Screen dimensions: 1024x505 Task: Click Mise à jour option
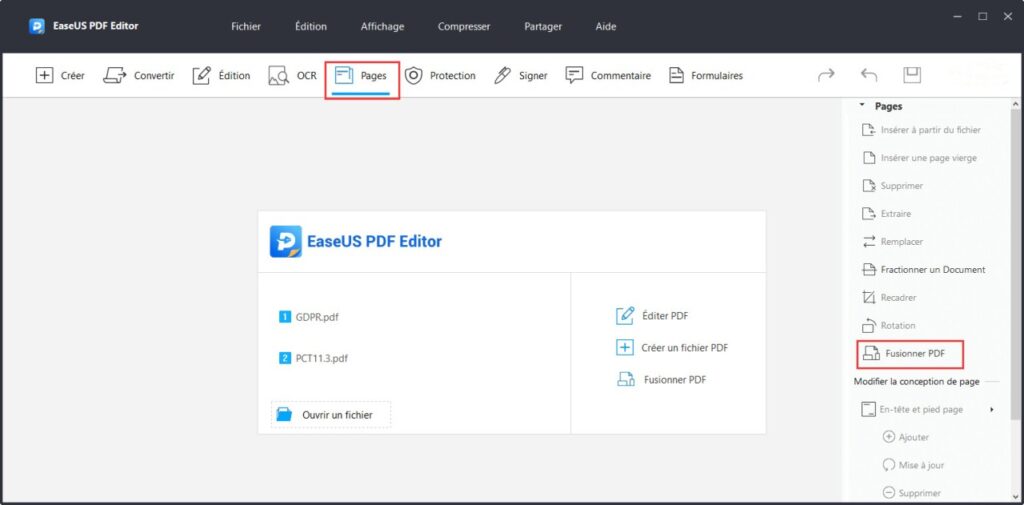(914, 465)
